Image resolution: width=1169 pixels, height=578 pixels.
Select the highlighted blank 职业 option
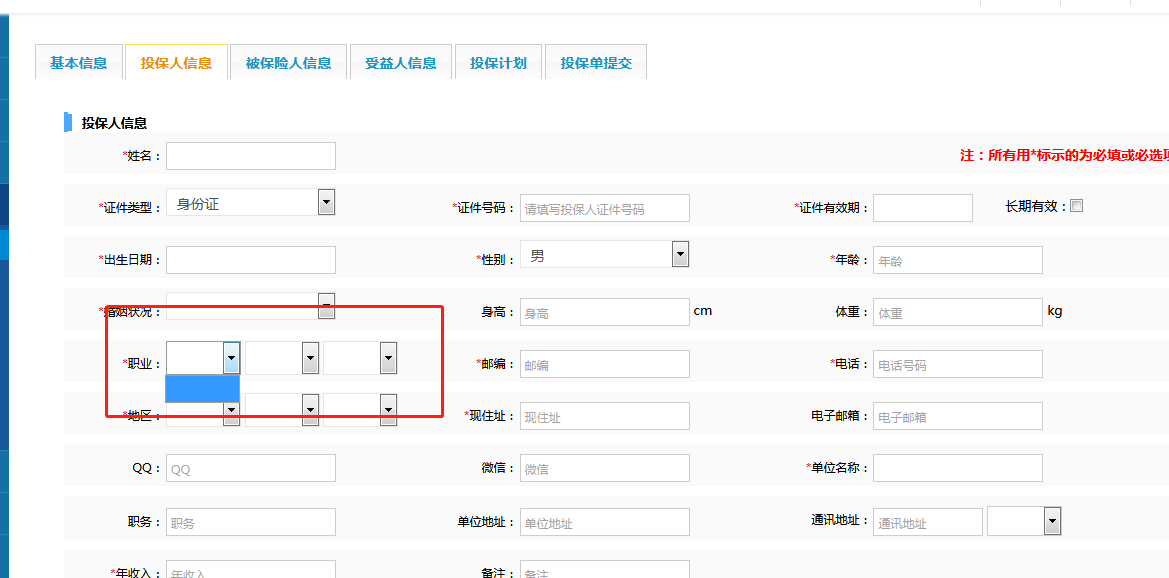click(x=202, y=388)
